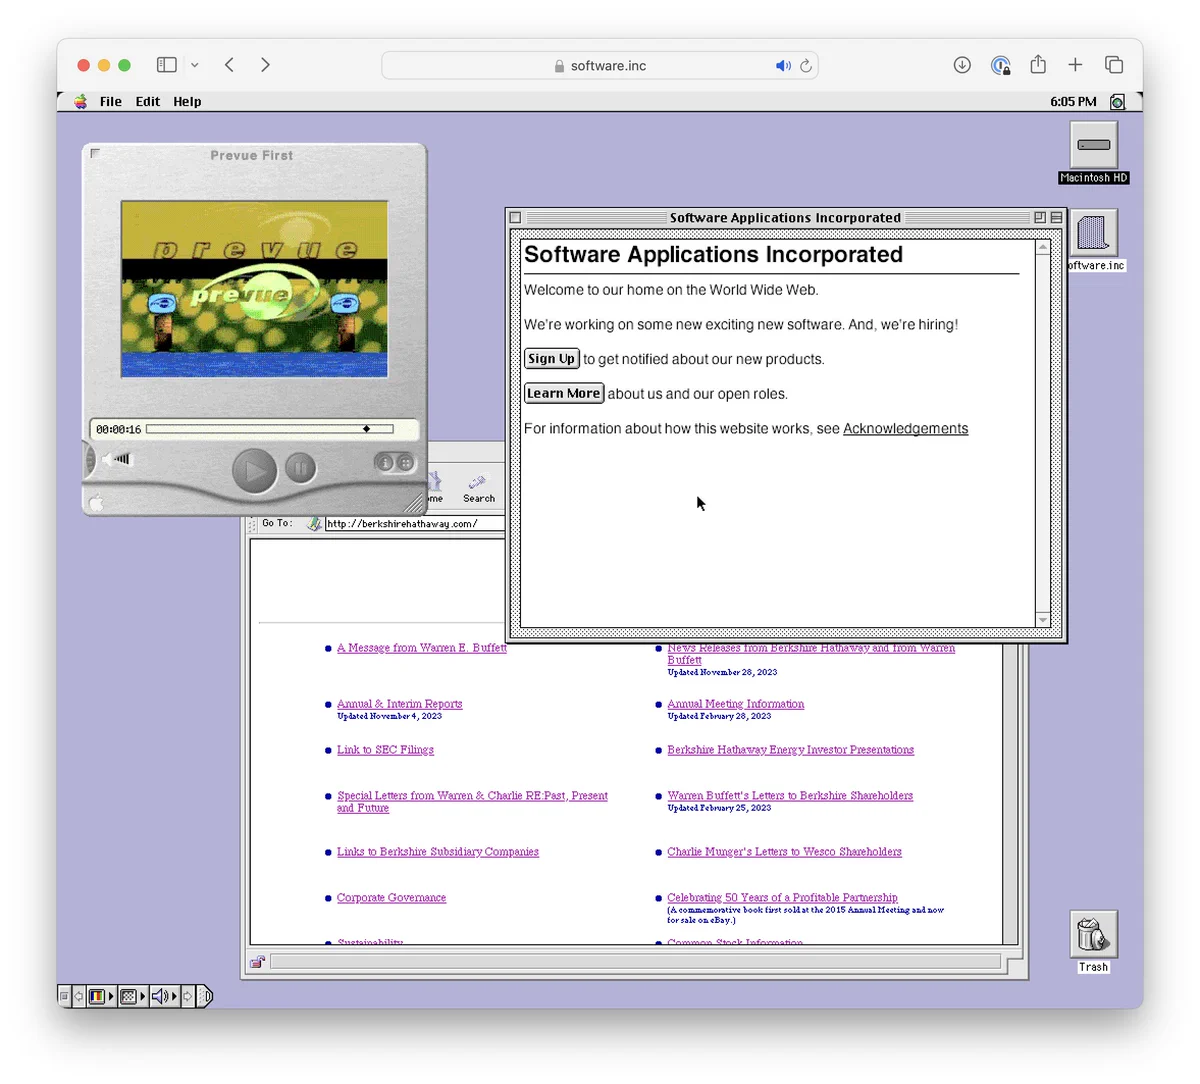Click the Apple menu logo
This screenshot has width=1200, height=1084.
pos(80,101)
